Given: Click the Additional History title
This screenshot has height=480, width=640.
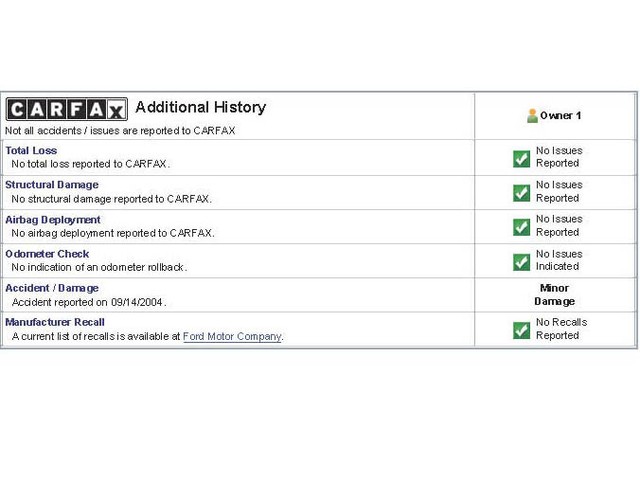Looking at the screenshot, I should 200,107.
